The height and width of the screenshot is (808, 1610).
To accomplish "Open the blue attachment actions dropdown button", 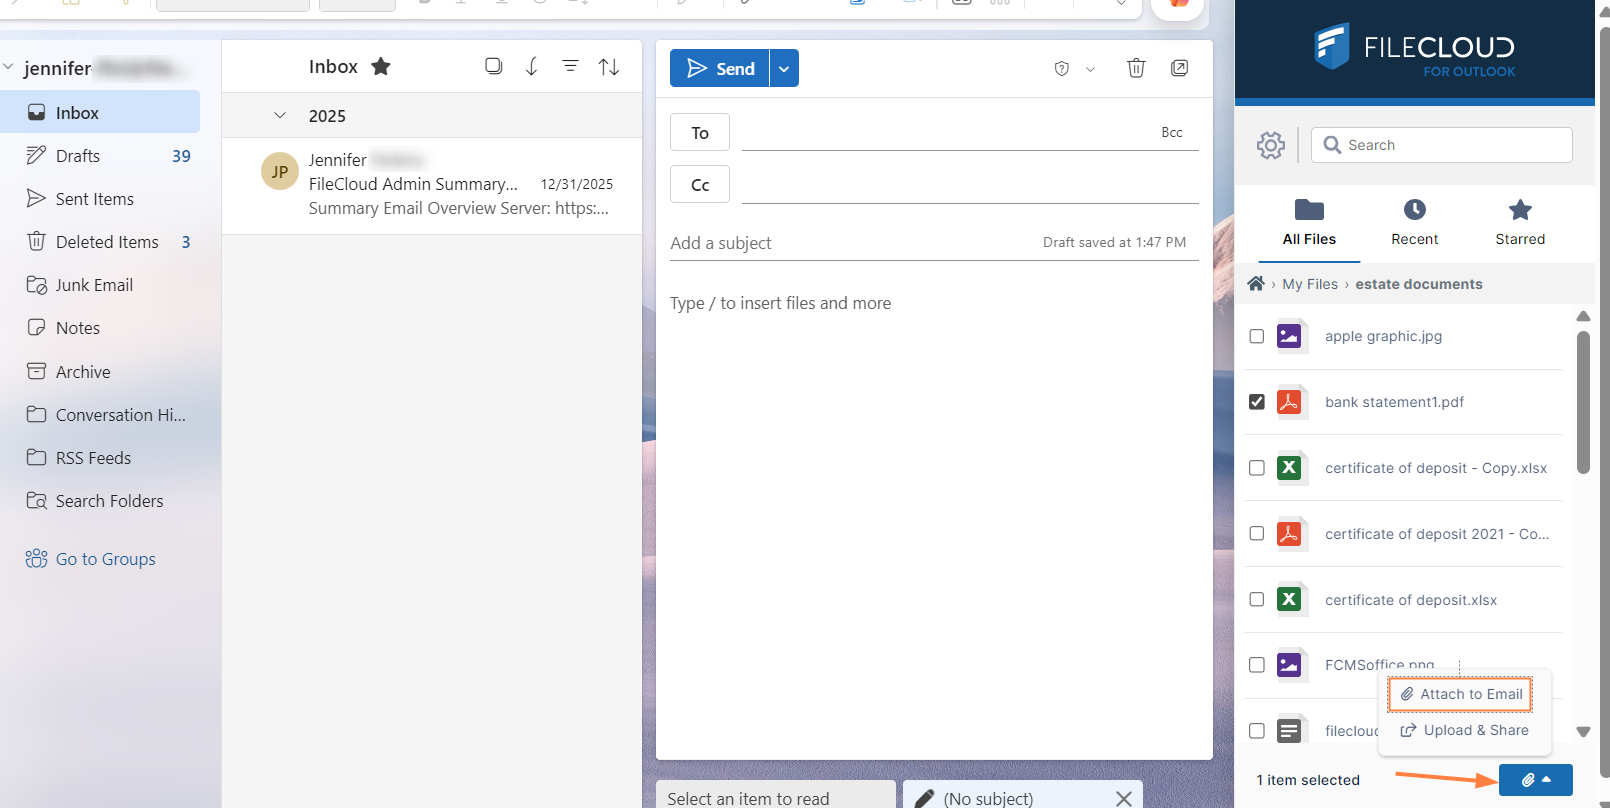I will tap(1535, 780).
